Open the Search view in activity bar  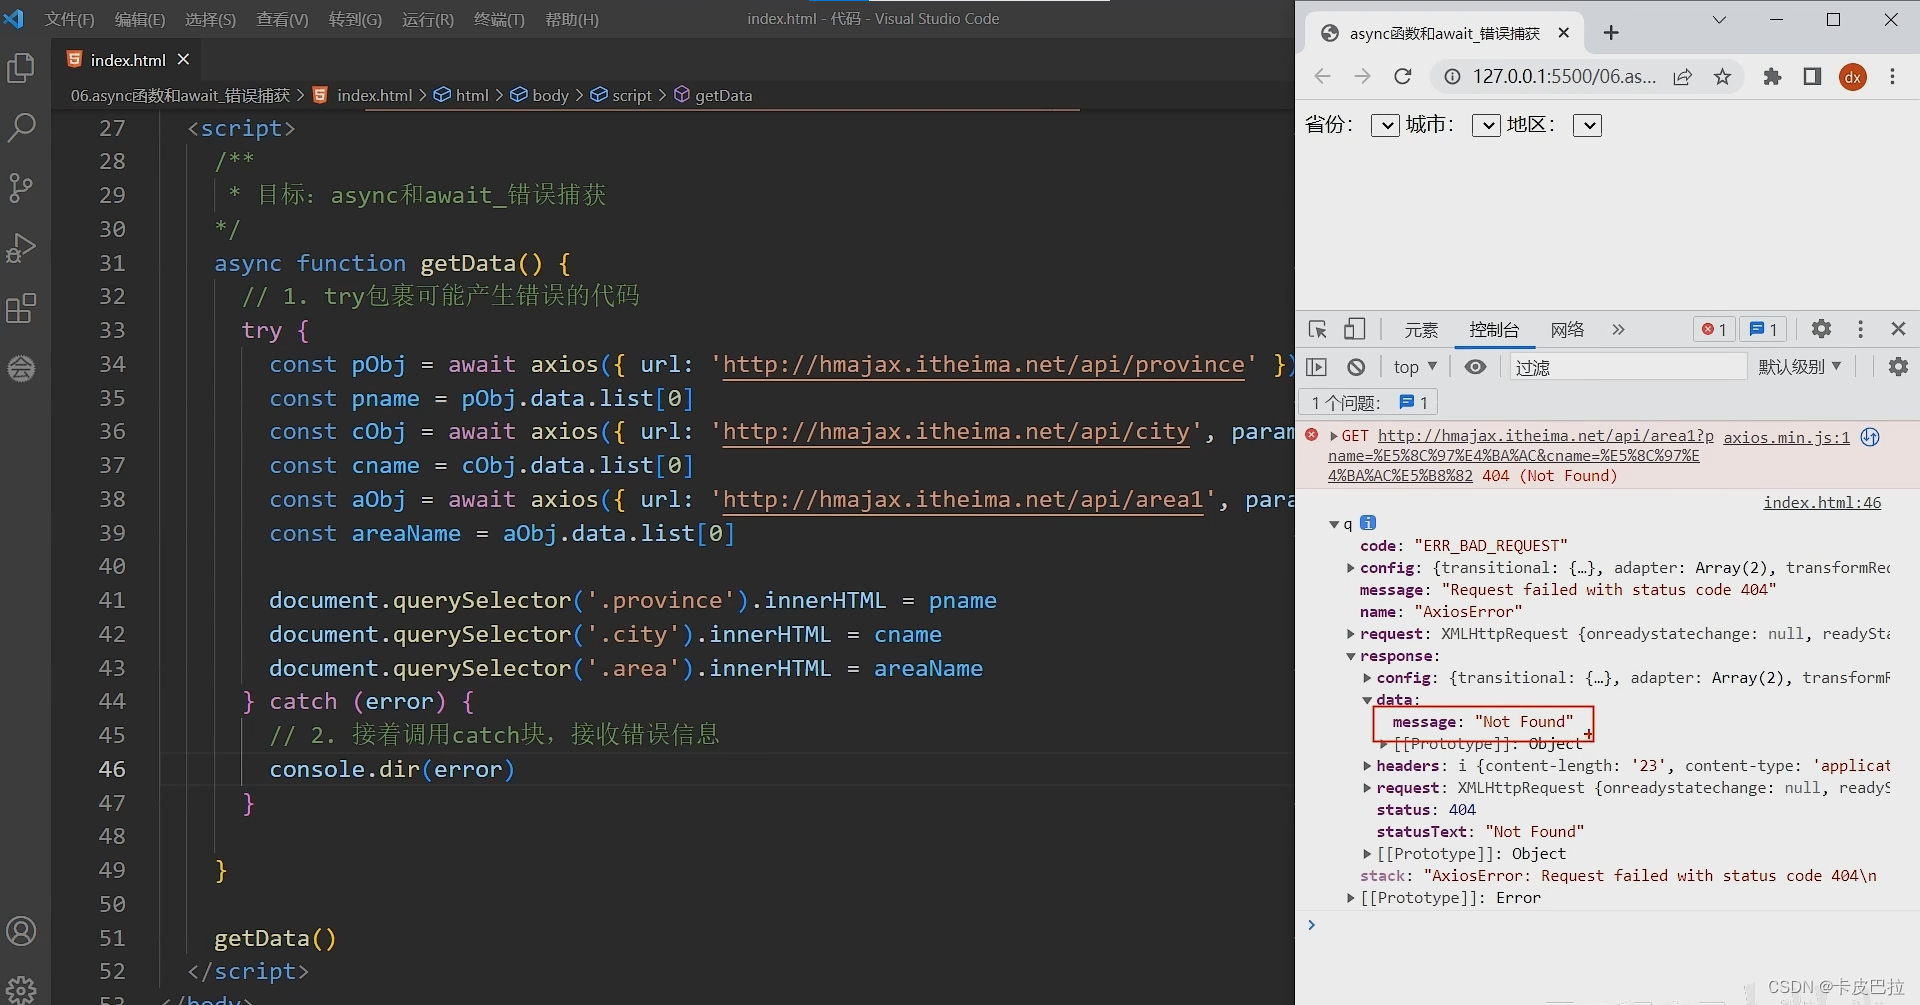click(x=21, y=127)
